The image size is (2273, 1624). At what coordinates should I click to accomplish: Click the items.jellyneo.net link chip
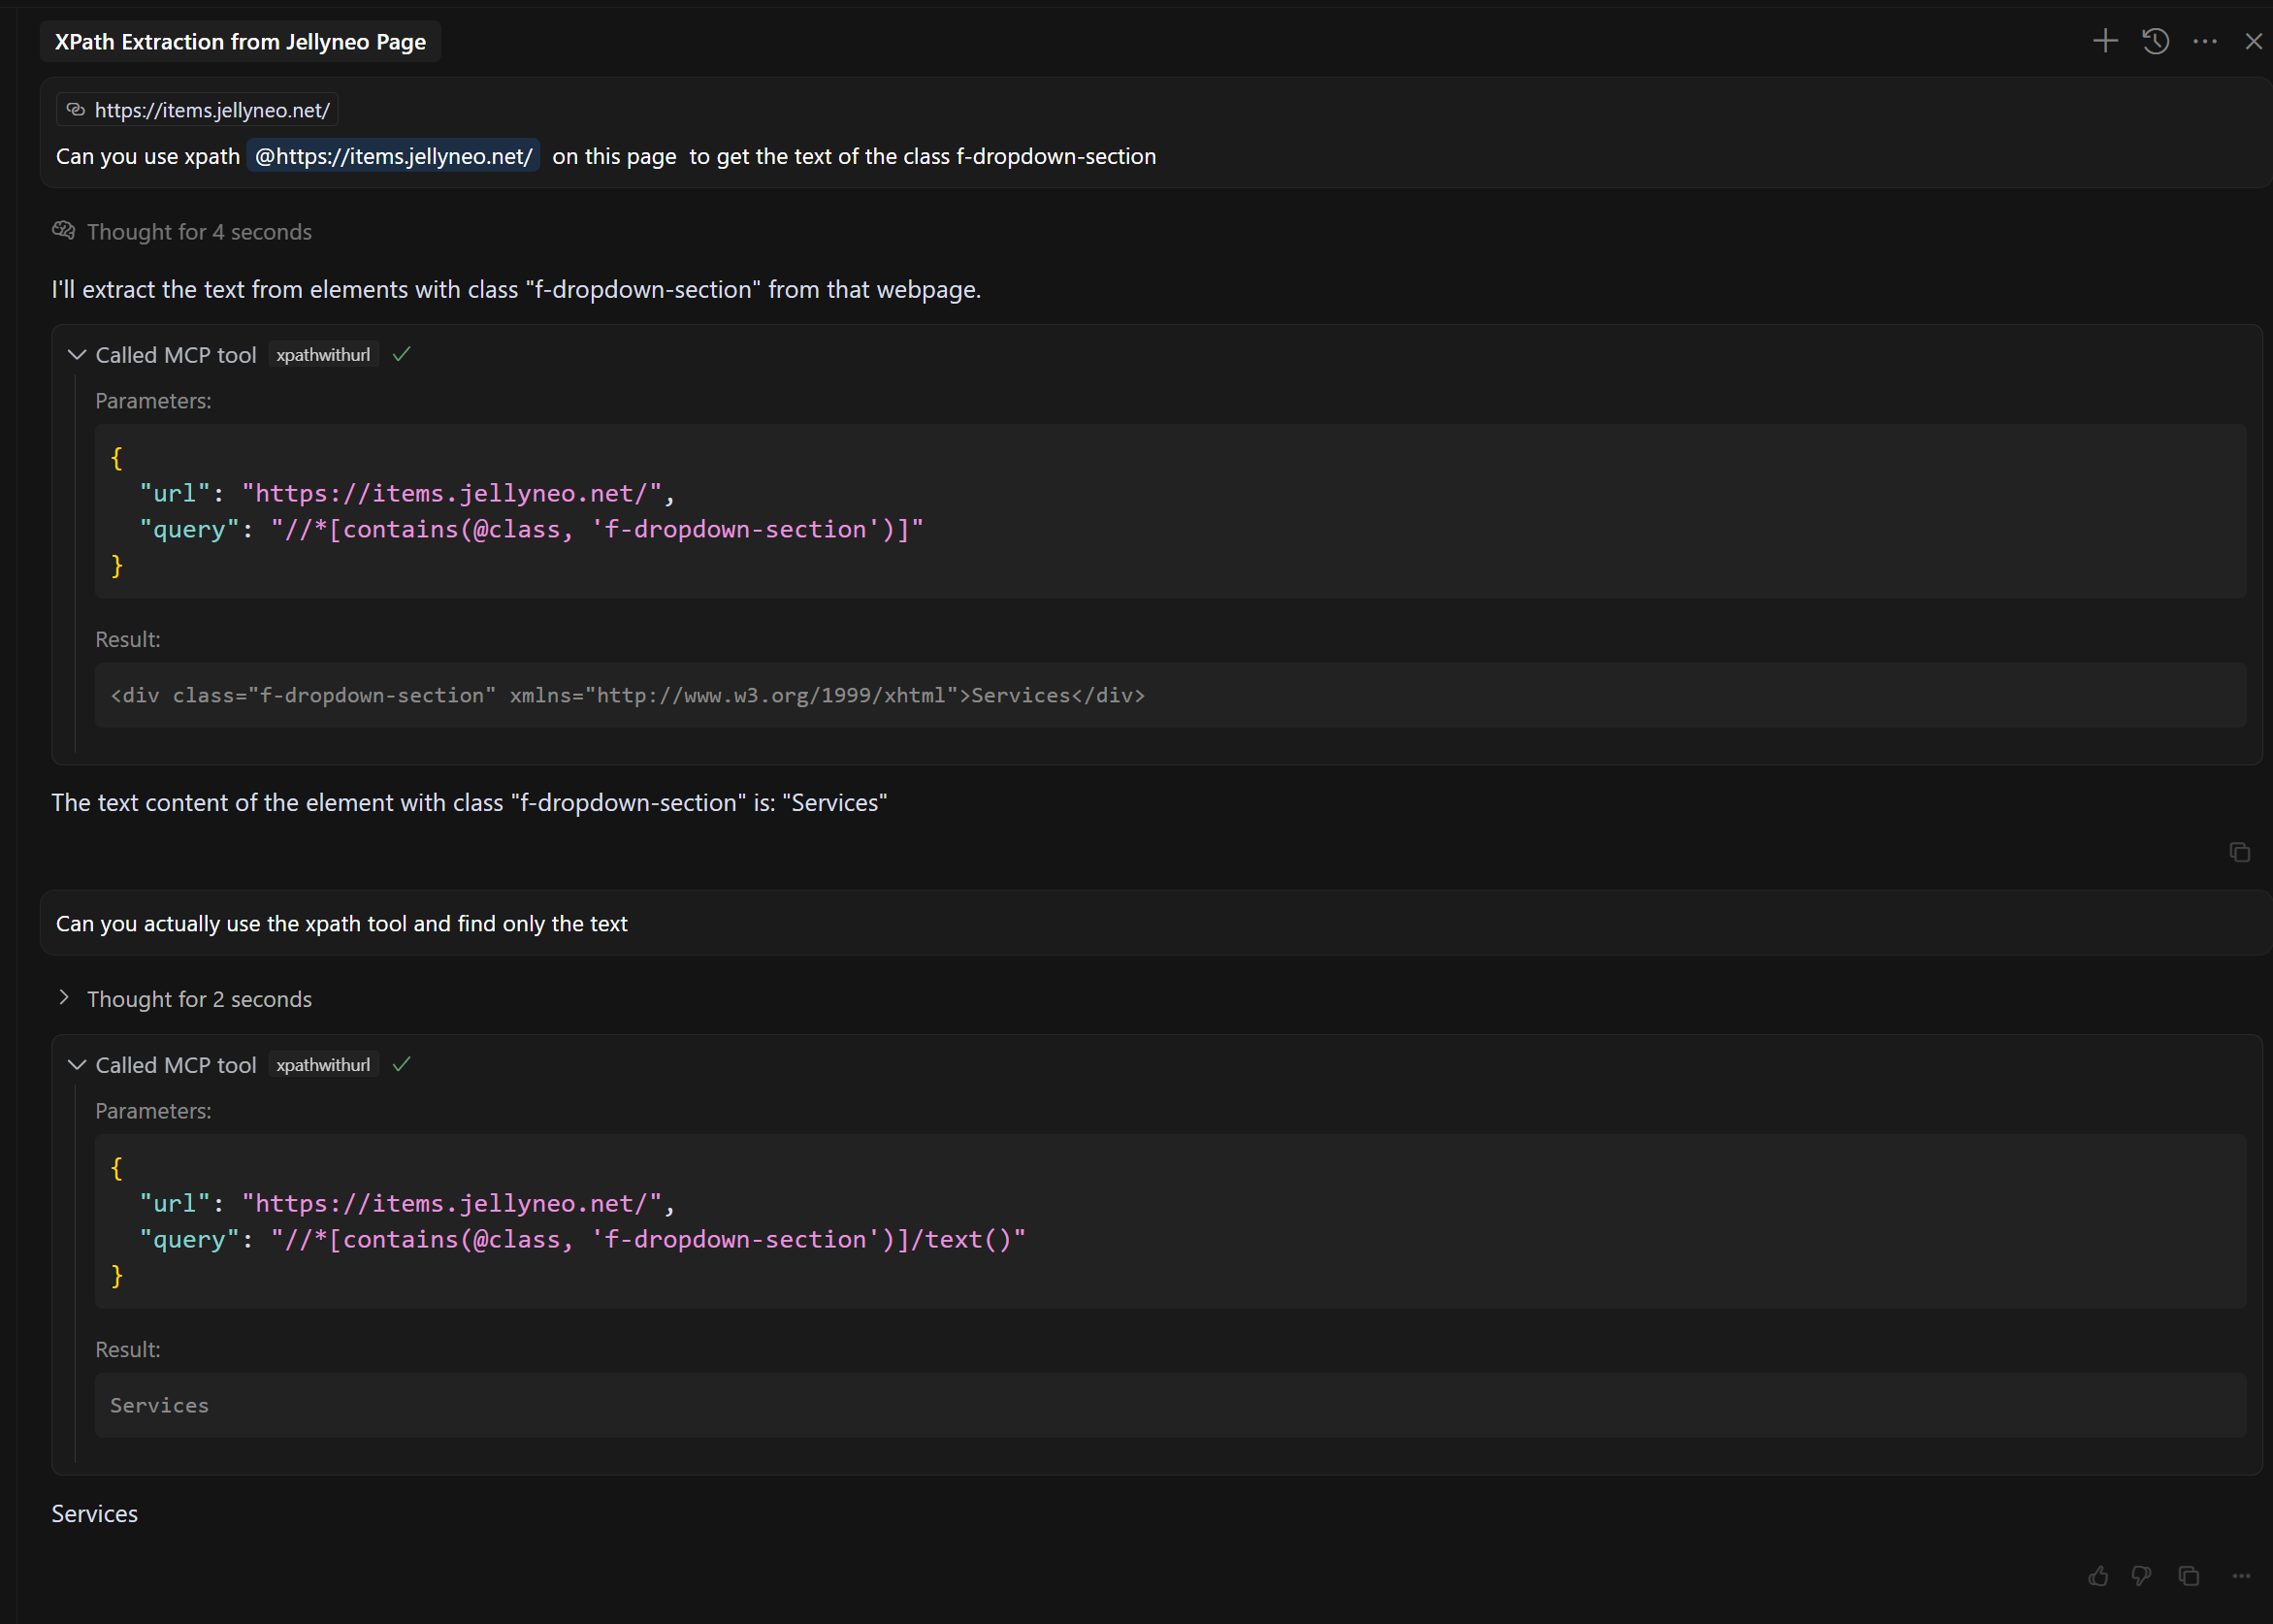click(198, 110)
